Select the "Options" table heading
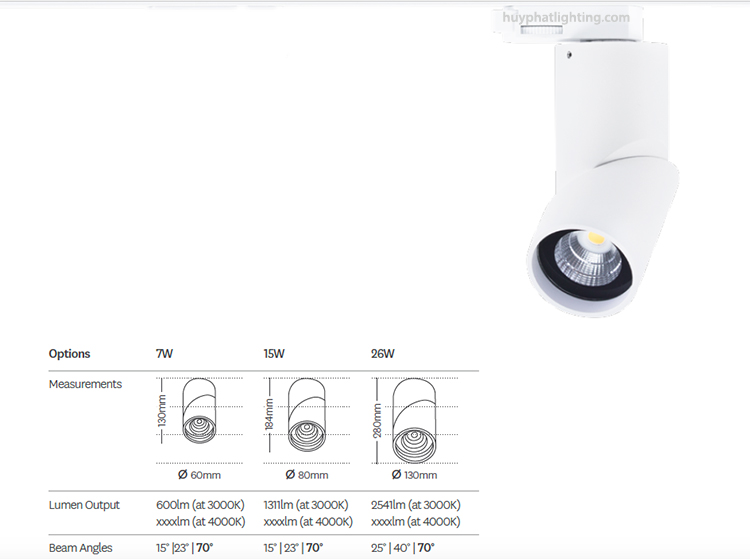 click(x=69, y=354)
